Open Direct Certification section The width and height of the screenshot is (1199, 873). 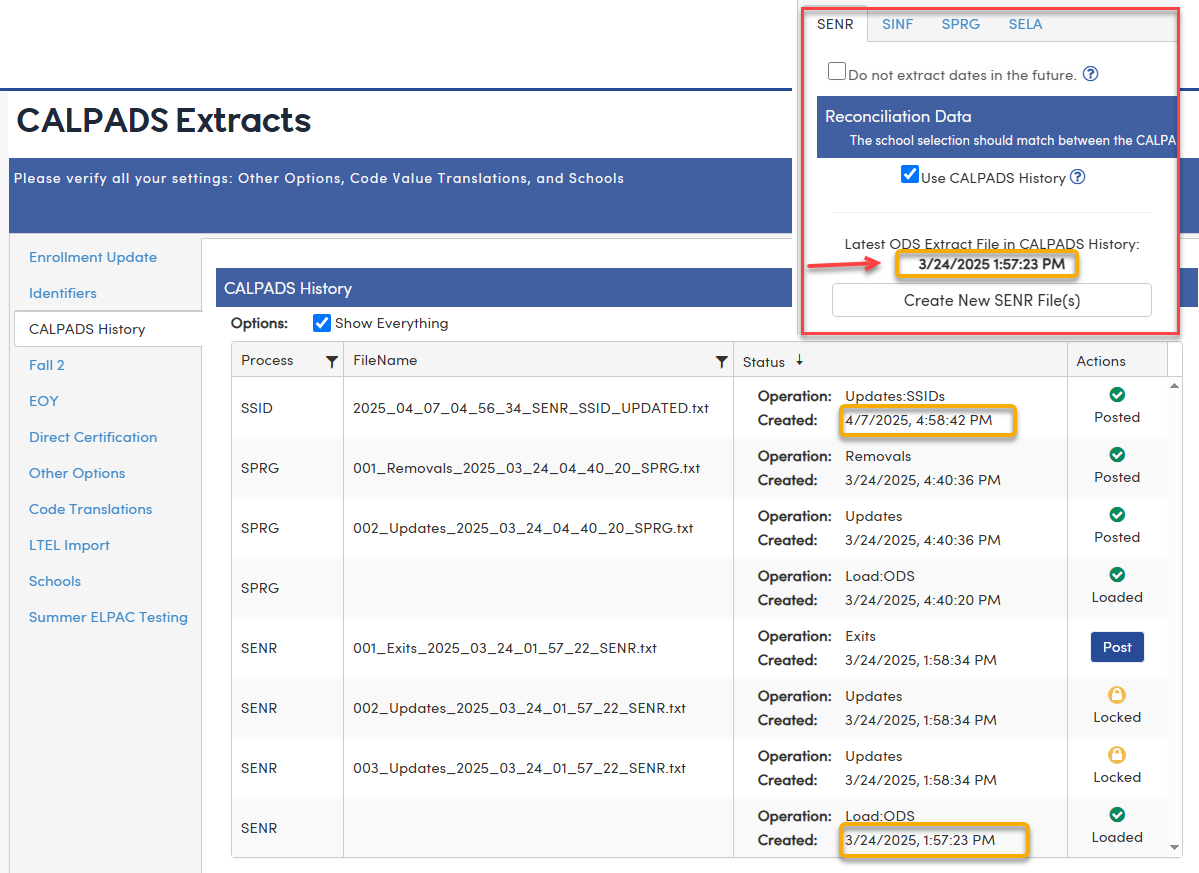(x=93, y=437)
